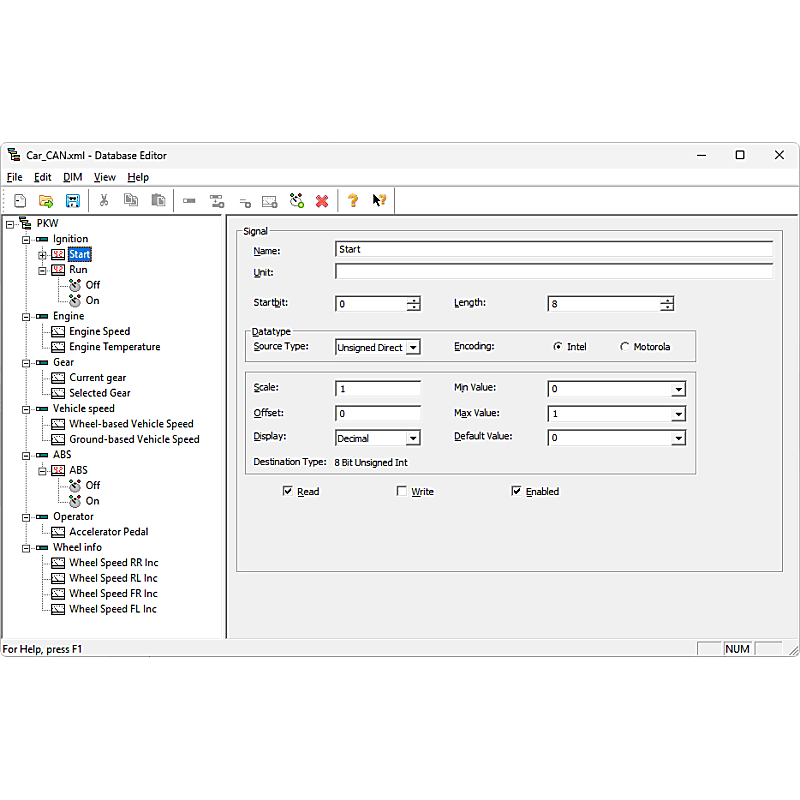Screen dimensions: 800x800
Task: Select the Copy toolbar icon
Action: 131,200
